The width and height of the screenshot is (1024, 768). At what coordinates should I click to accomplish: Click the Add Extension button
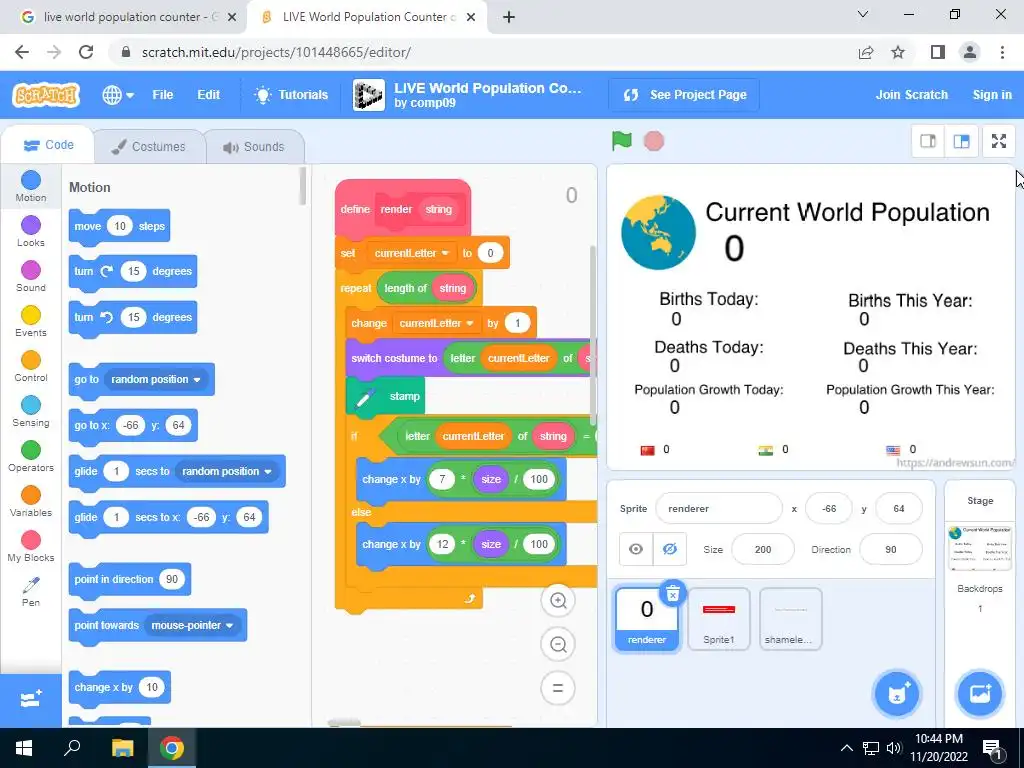(31, 700)
